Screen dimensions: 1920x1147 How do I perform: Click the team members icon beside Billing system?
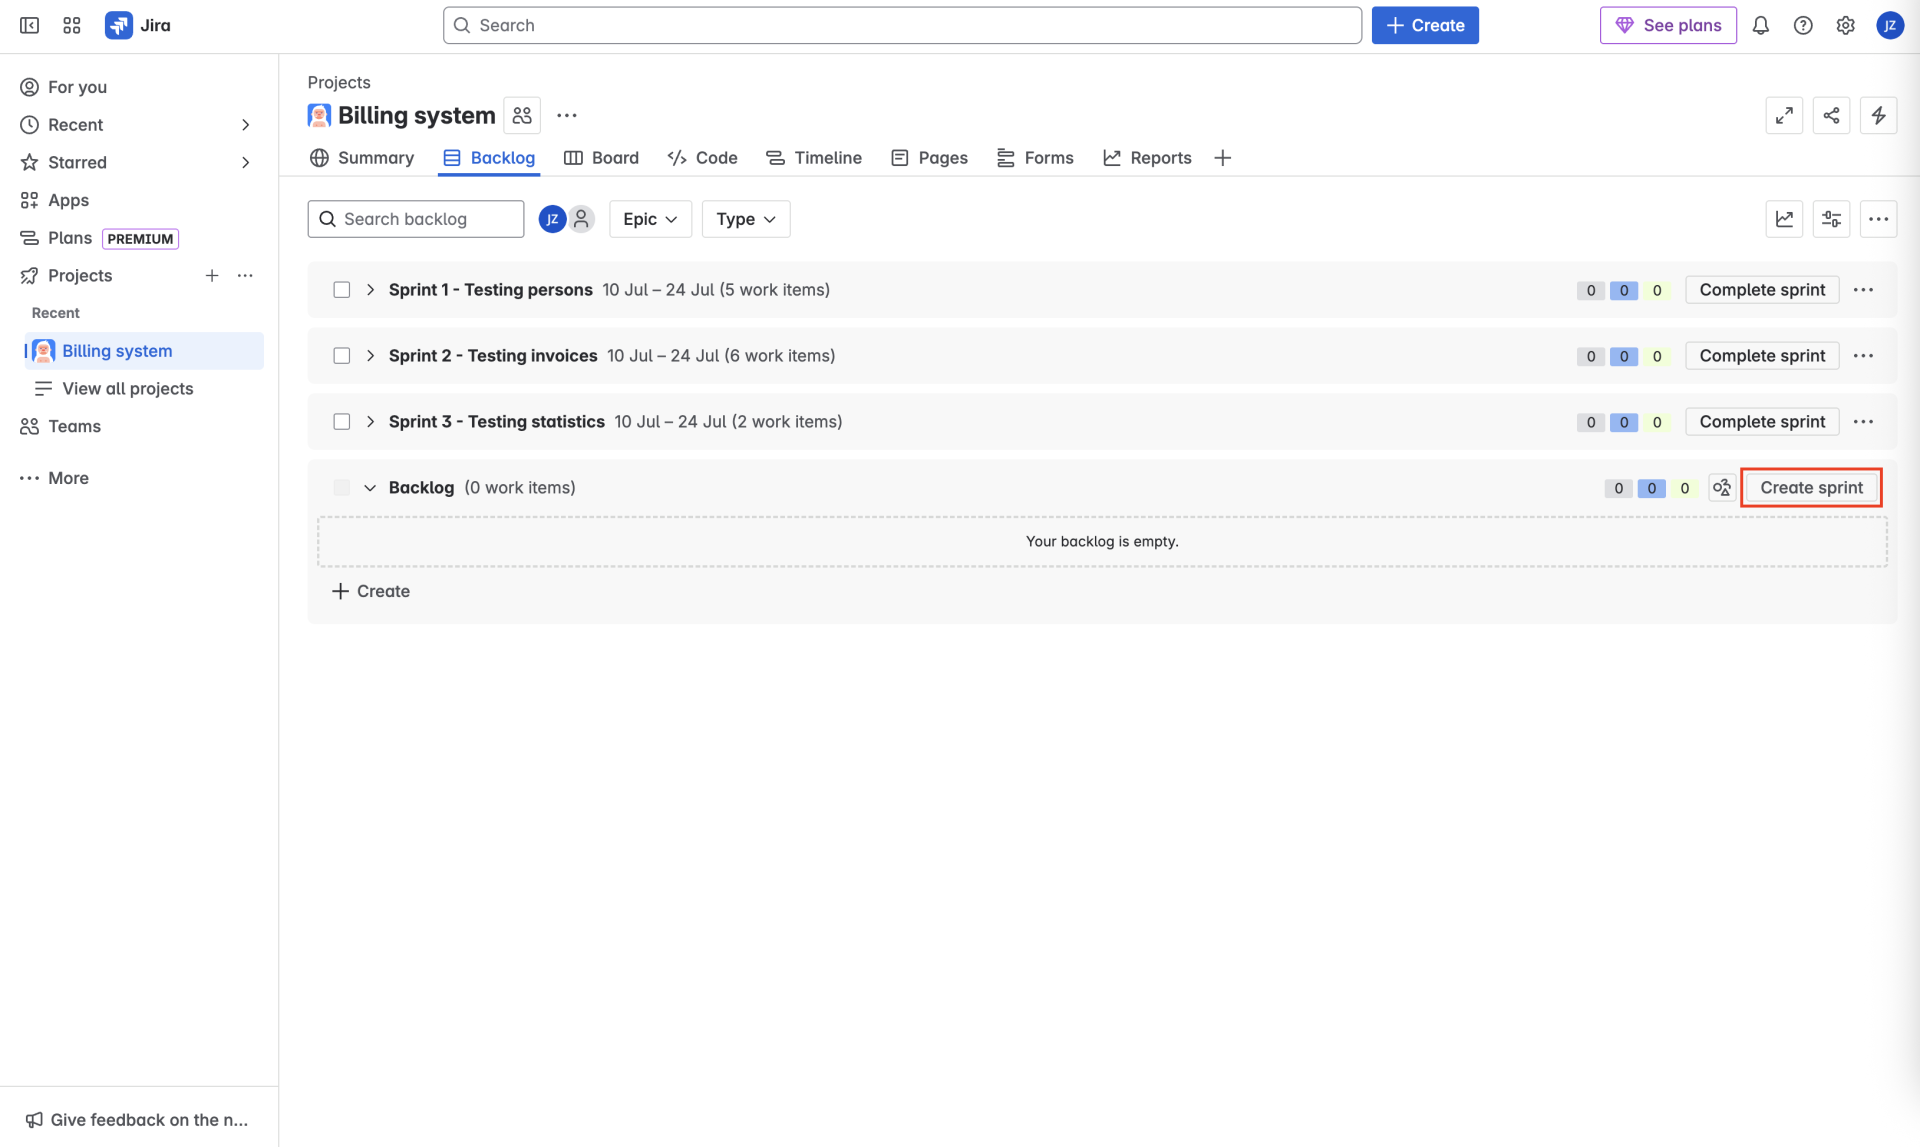click(522, 116)
